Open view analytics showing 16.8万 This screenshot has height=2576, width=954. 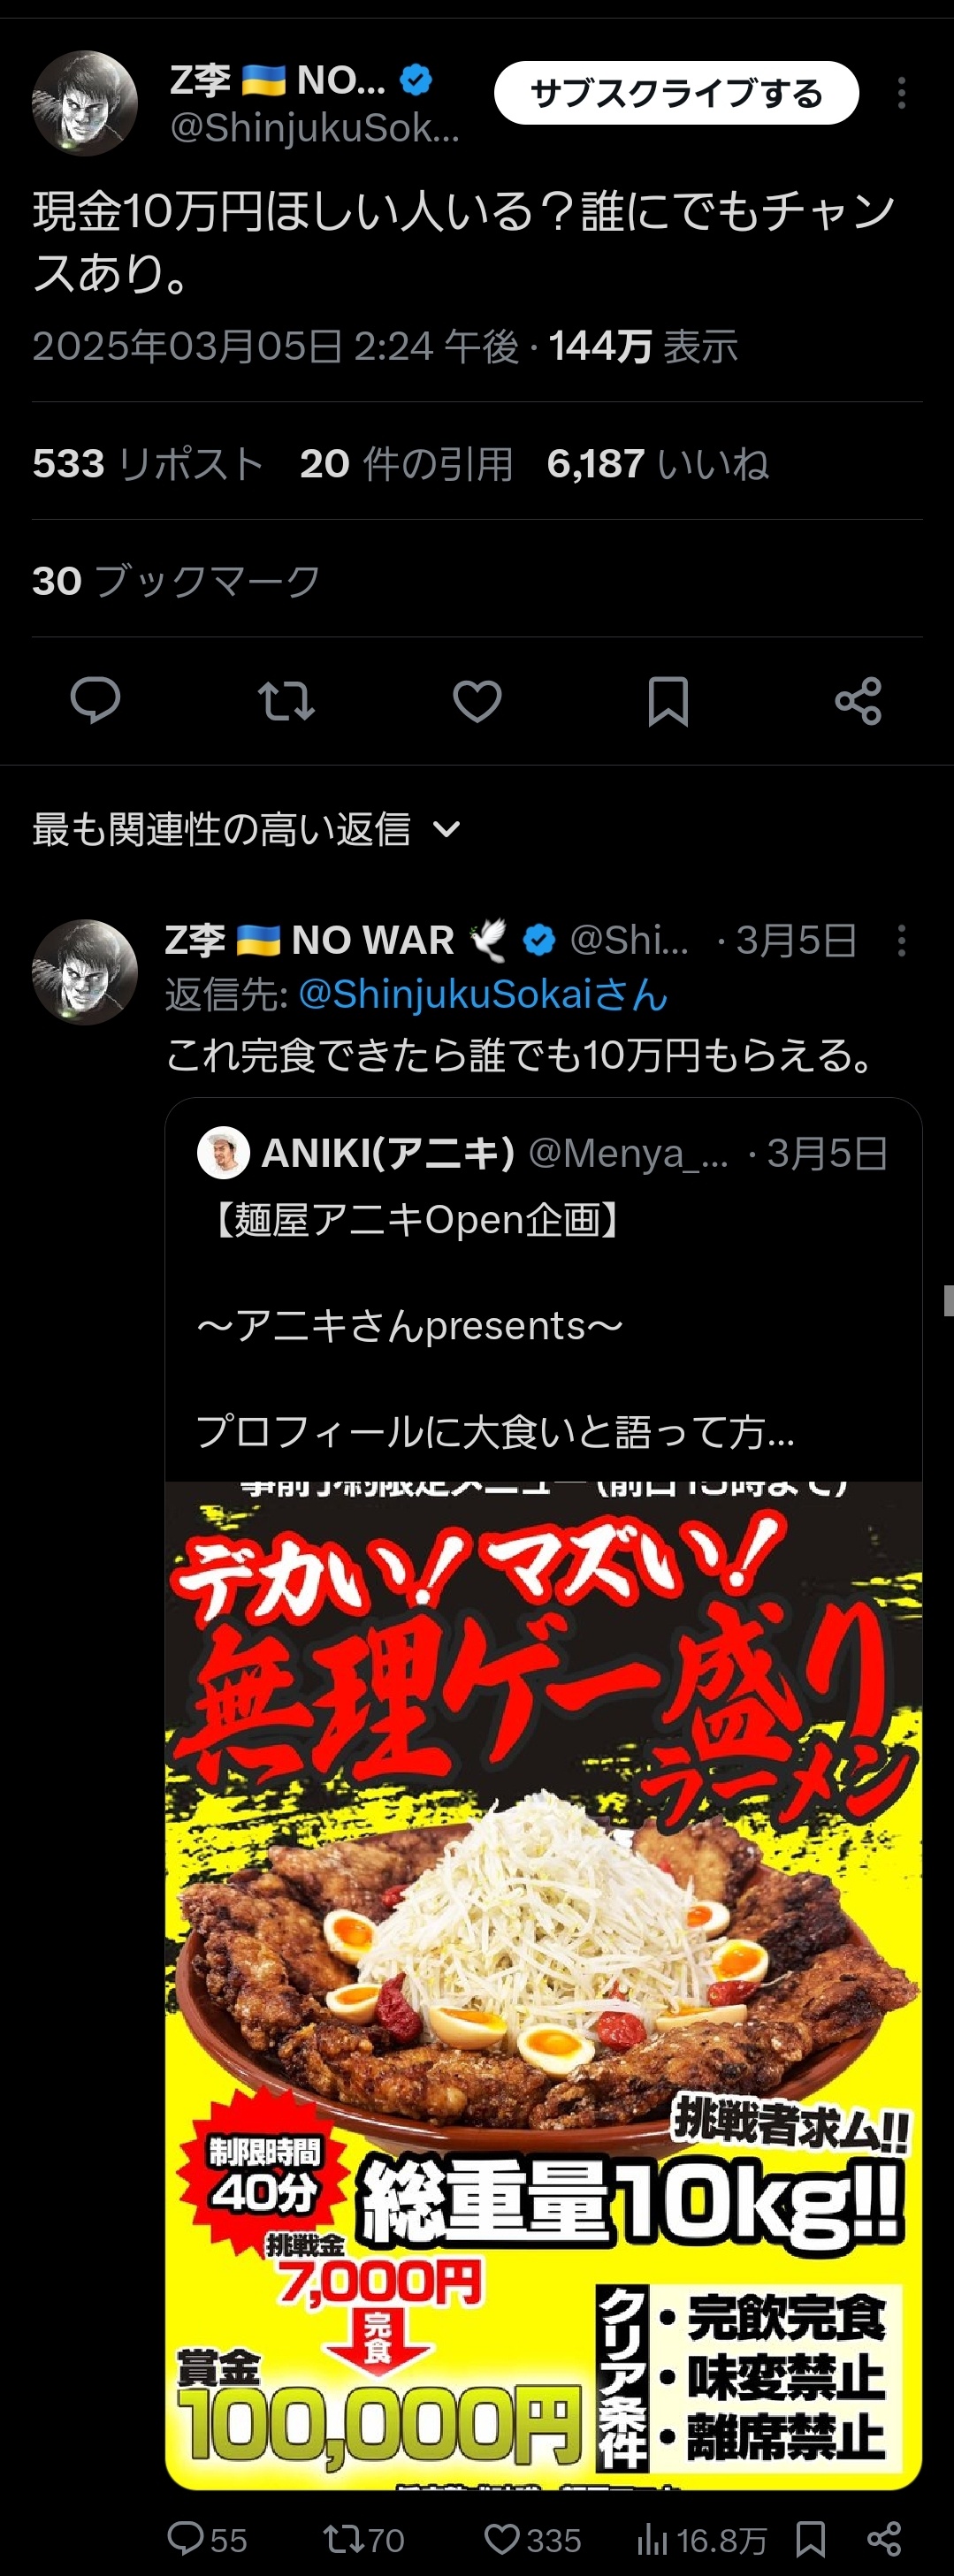point(702,2539)
